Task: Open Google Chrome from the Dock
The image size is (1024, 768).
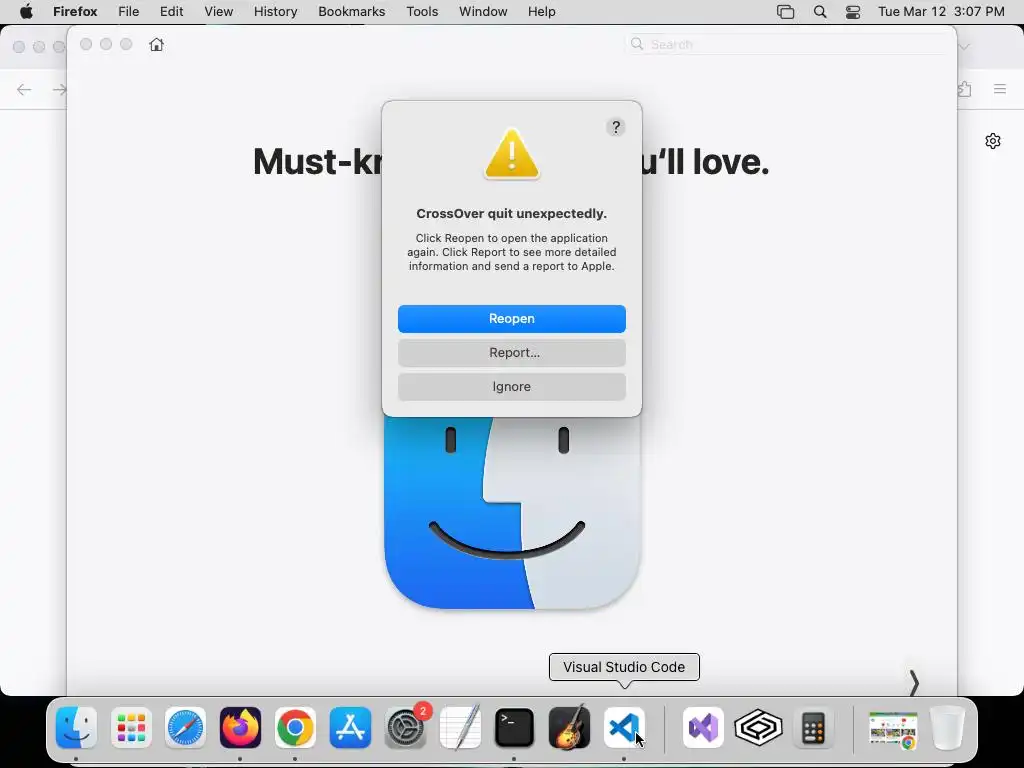Action: (295, 728)
